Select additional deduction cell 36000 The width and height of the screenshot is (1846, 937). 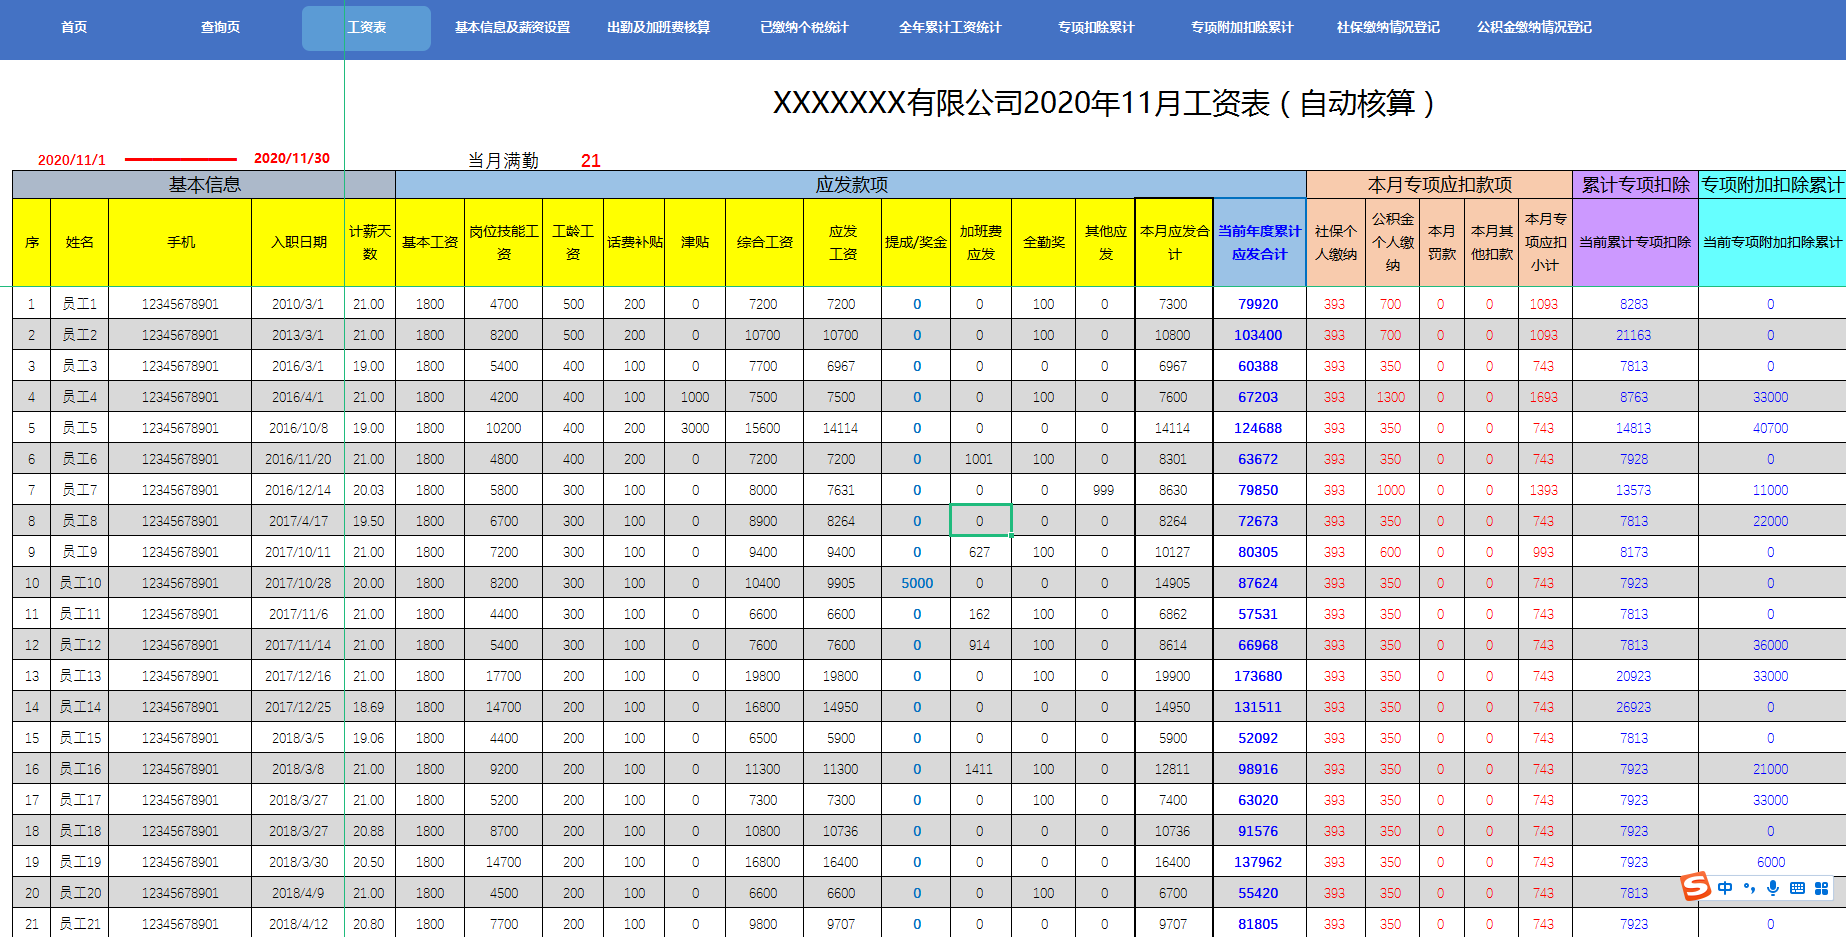click(x=1770, y=645)
